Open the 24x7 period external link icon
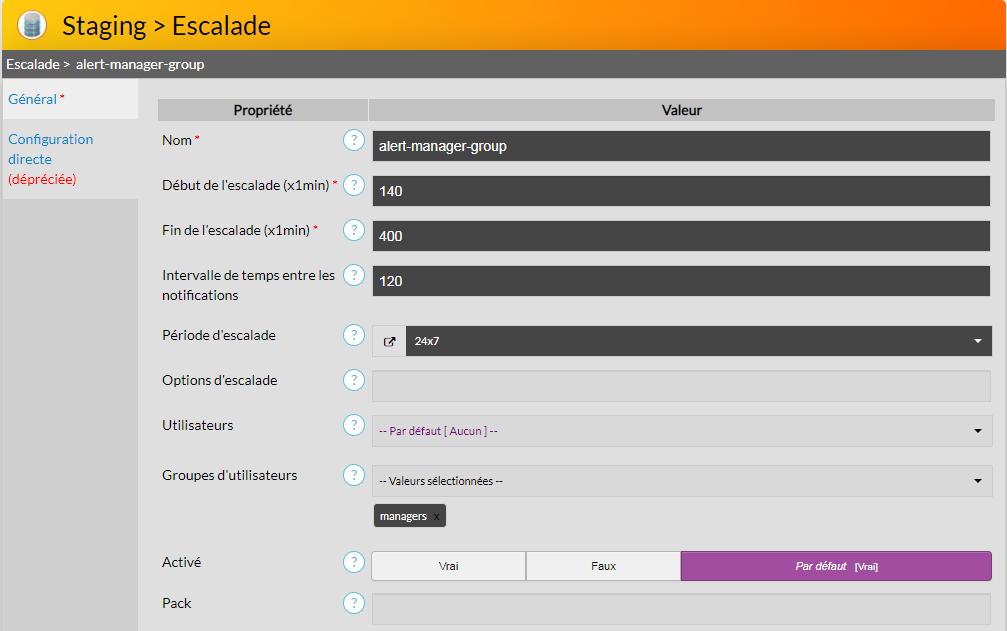Screen dimensions: 1007x631 point(389,341)
